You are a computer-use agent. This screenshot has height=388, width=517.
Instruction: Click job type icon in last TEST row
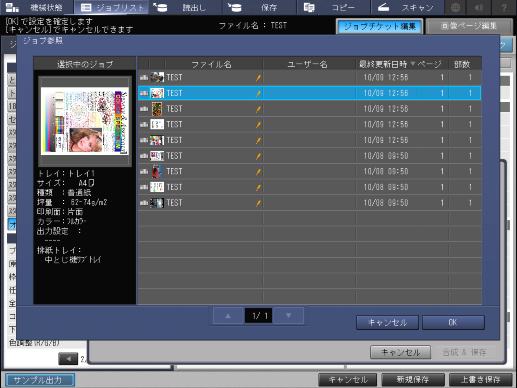(144, 203)
